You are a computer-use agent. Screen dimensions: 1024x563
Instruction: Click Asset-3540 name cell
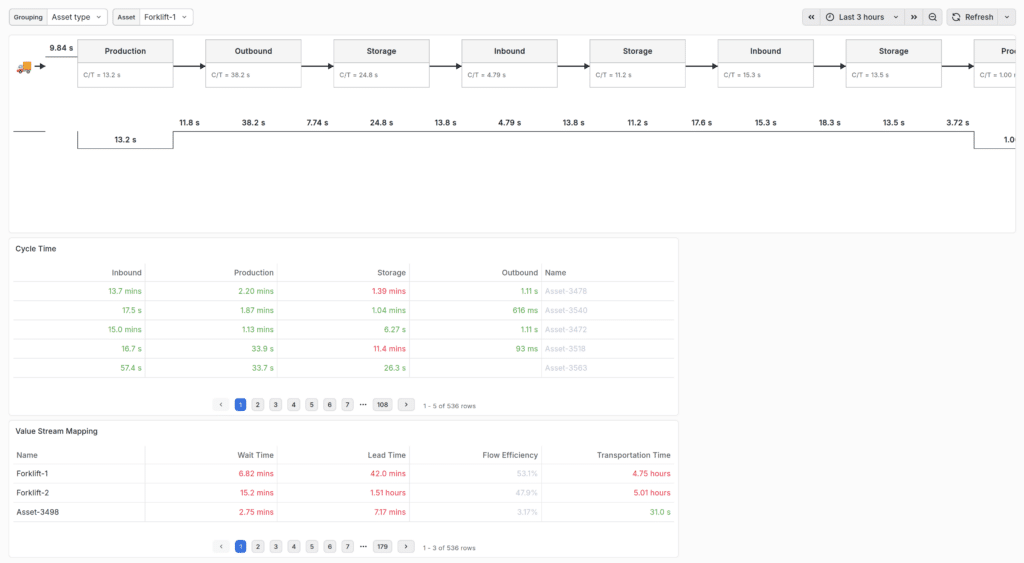click(x=566, y=310)
